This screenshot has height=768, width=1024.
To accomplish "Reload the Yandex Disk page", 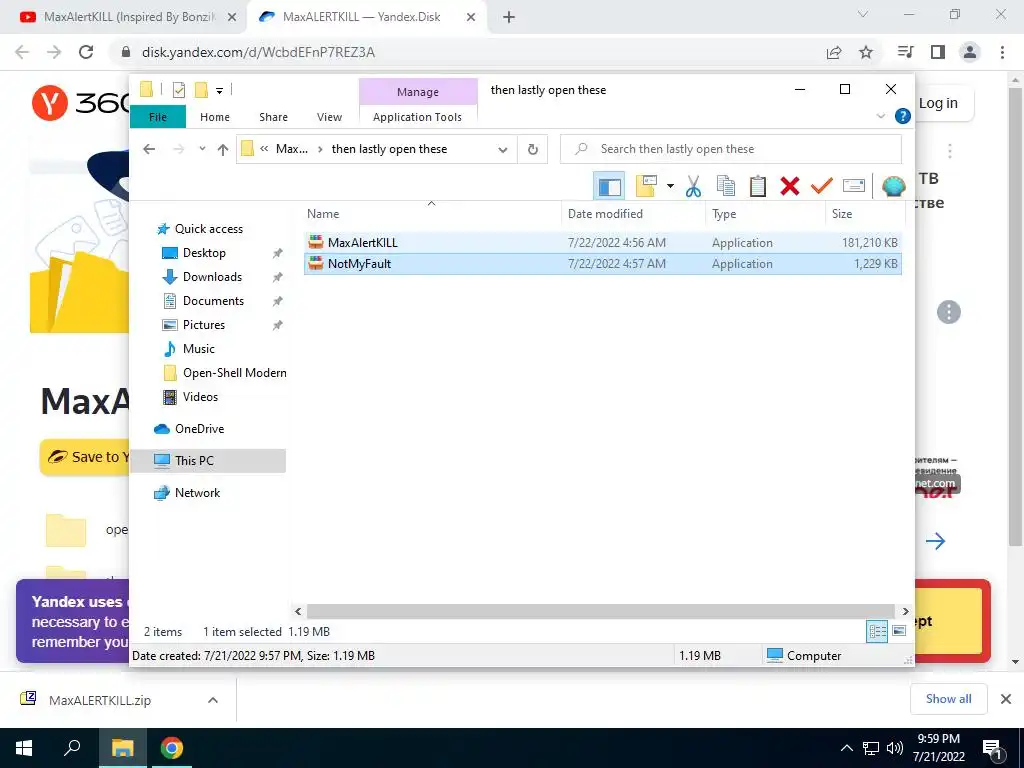I will point(86,52).
